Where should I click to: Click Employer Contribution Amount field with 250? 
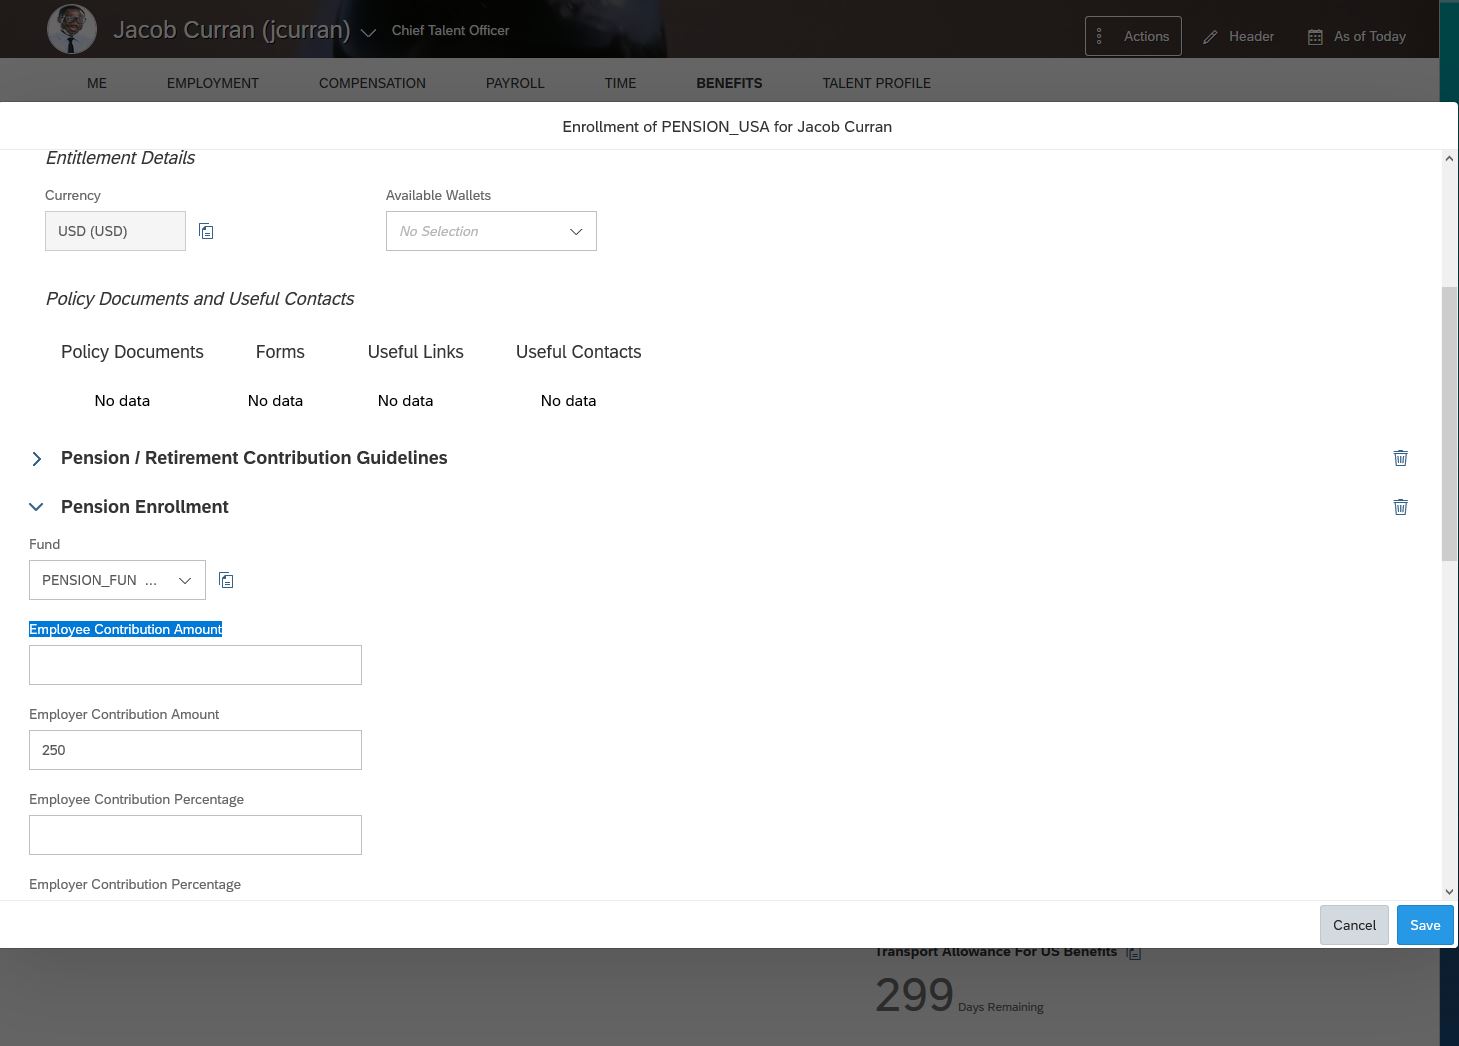pyautogui.click(x=195, y=750)
